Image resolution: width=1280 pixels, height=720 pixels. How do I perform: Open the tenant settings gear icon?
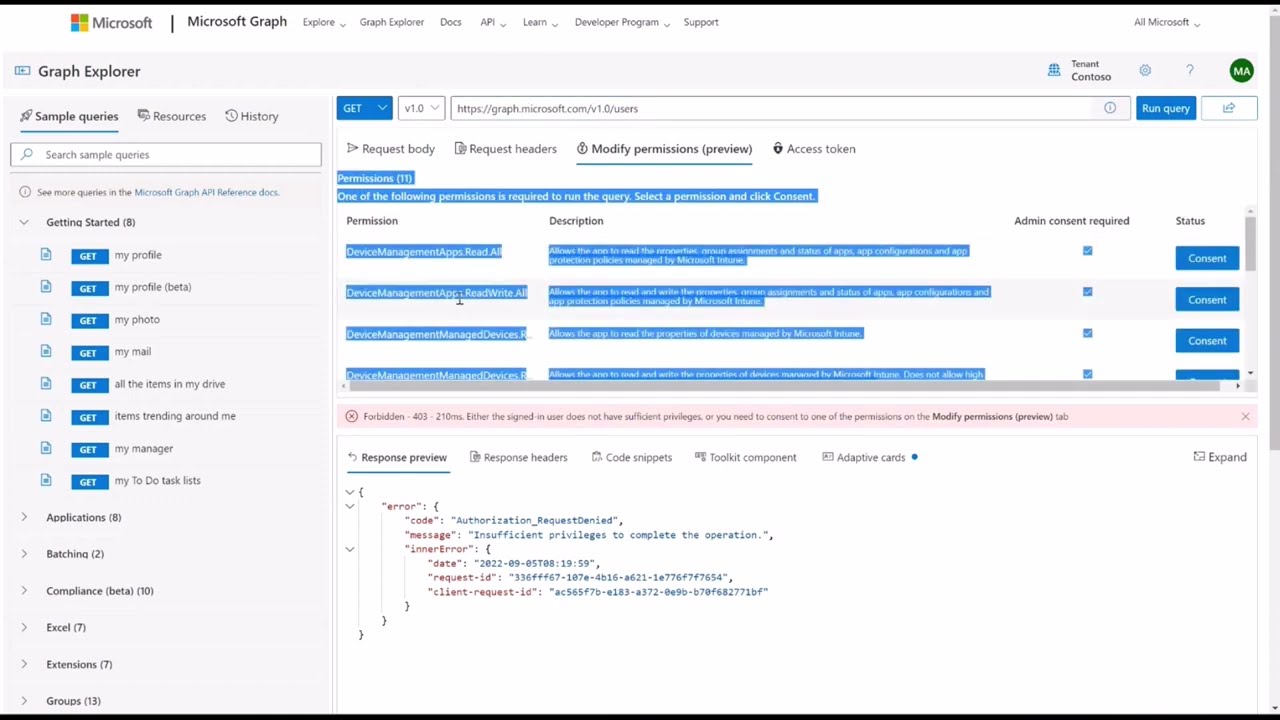(x=1145, y=71)
